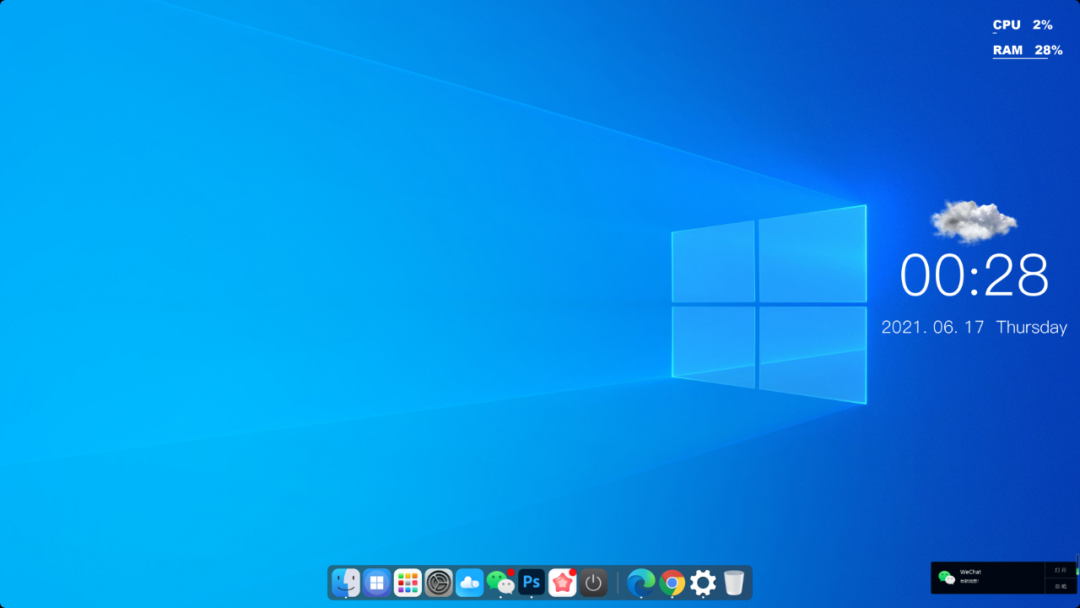Open the Recycle Bin in dock
1080x608 pixels.
tap(734, 582)
